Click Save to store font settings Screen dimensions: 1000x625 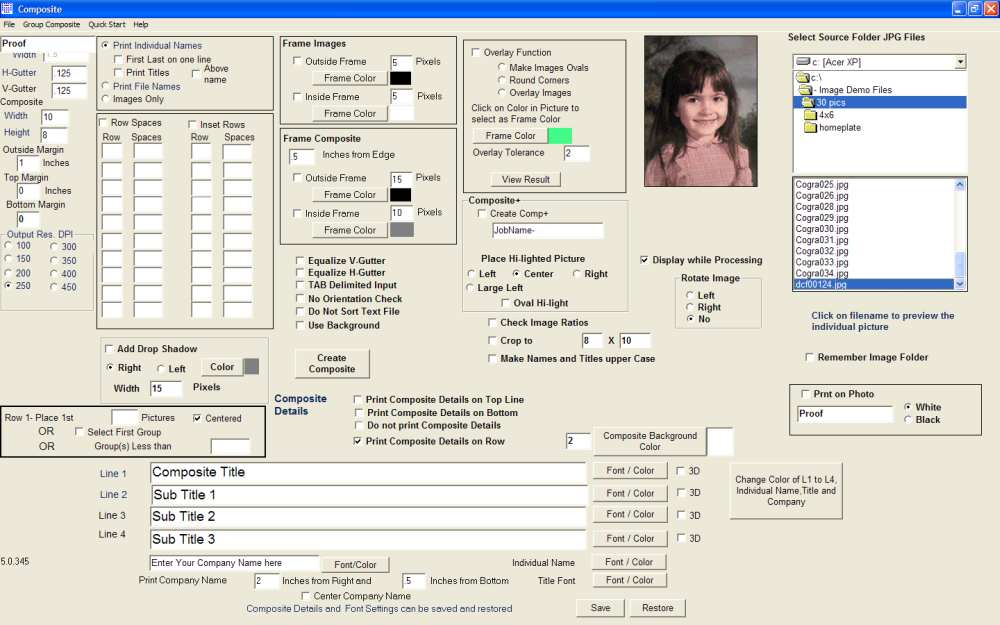point(600,608)
